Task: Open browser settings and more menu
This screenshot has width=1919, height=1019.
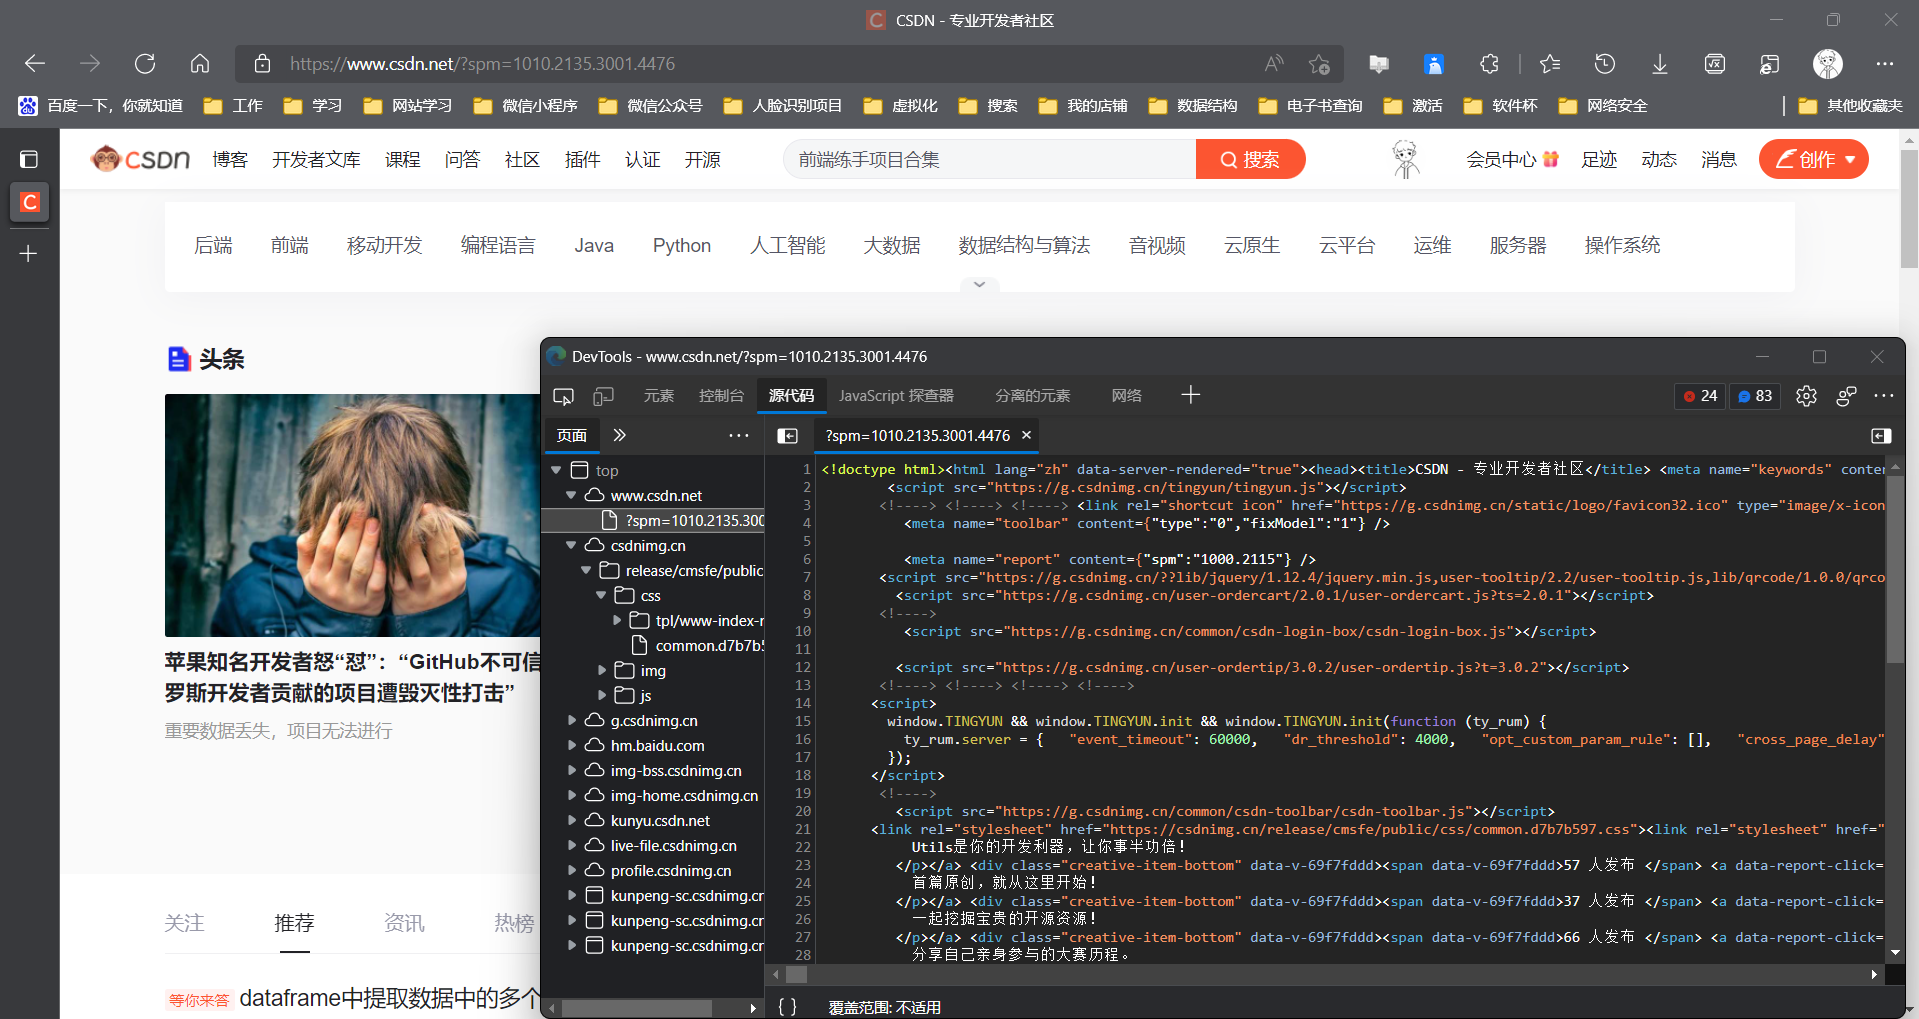Action: (1885, 64)
